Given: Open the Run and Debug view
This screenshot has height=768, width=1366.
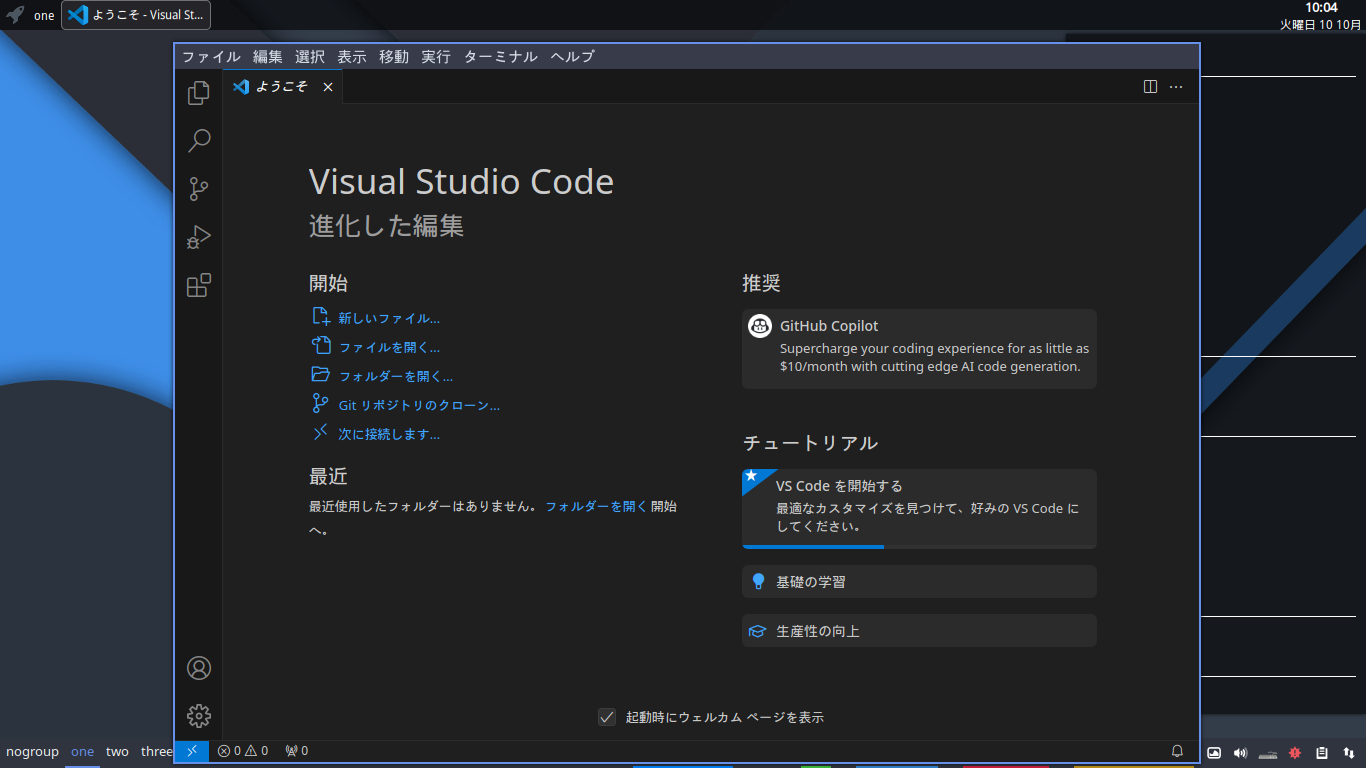Looking at the screenshot, I should (199, 237).
